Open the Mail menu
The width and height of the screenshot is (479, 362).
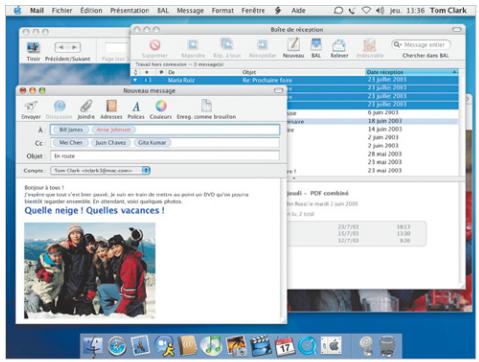pos(37,11)
